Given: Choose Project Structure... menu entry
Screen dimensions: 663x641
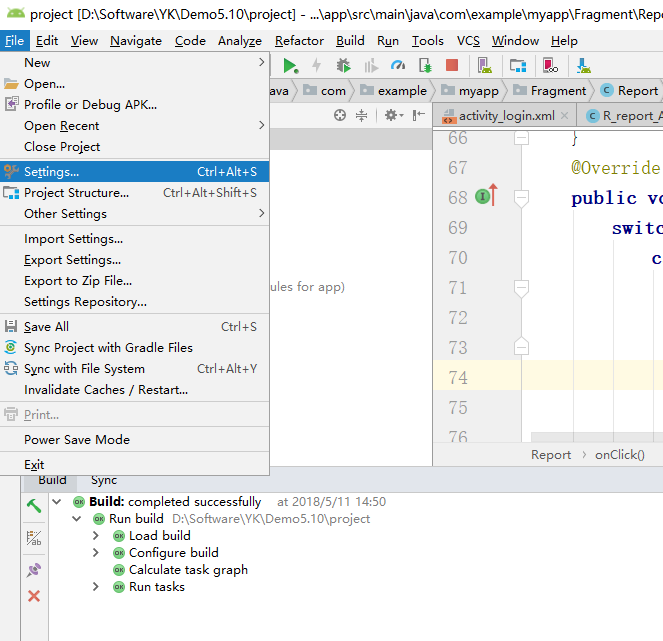Looking at the screenshot, I should pyautogui.click(x=134, y=193).
